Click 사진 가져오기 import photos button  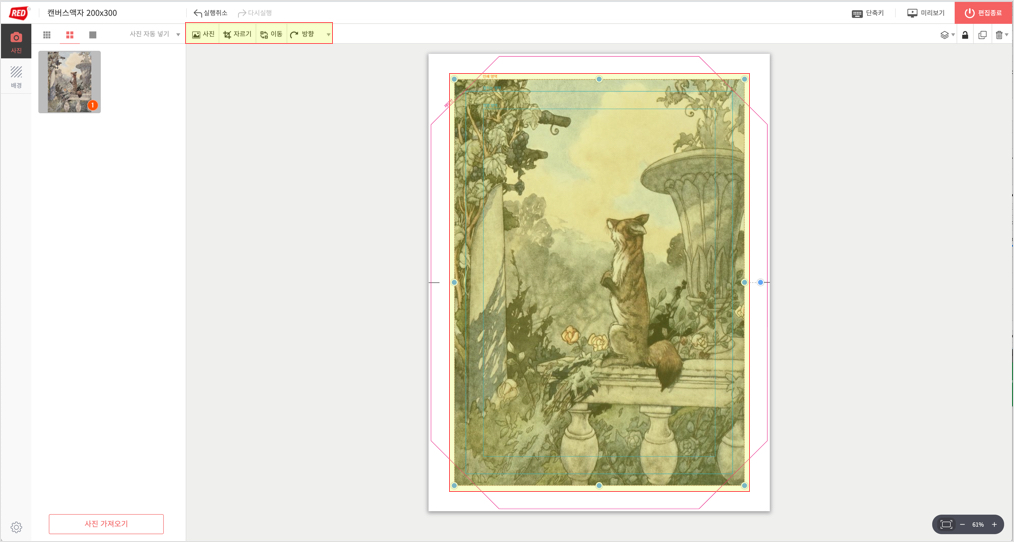click(x=106, y=524)
